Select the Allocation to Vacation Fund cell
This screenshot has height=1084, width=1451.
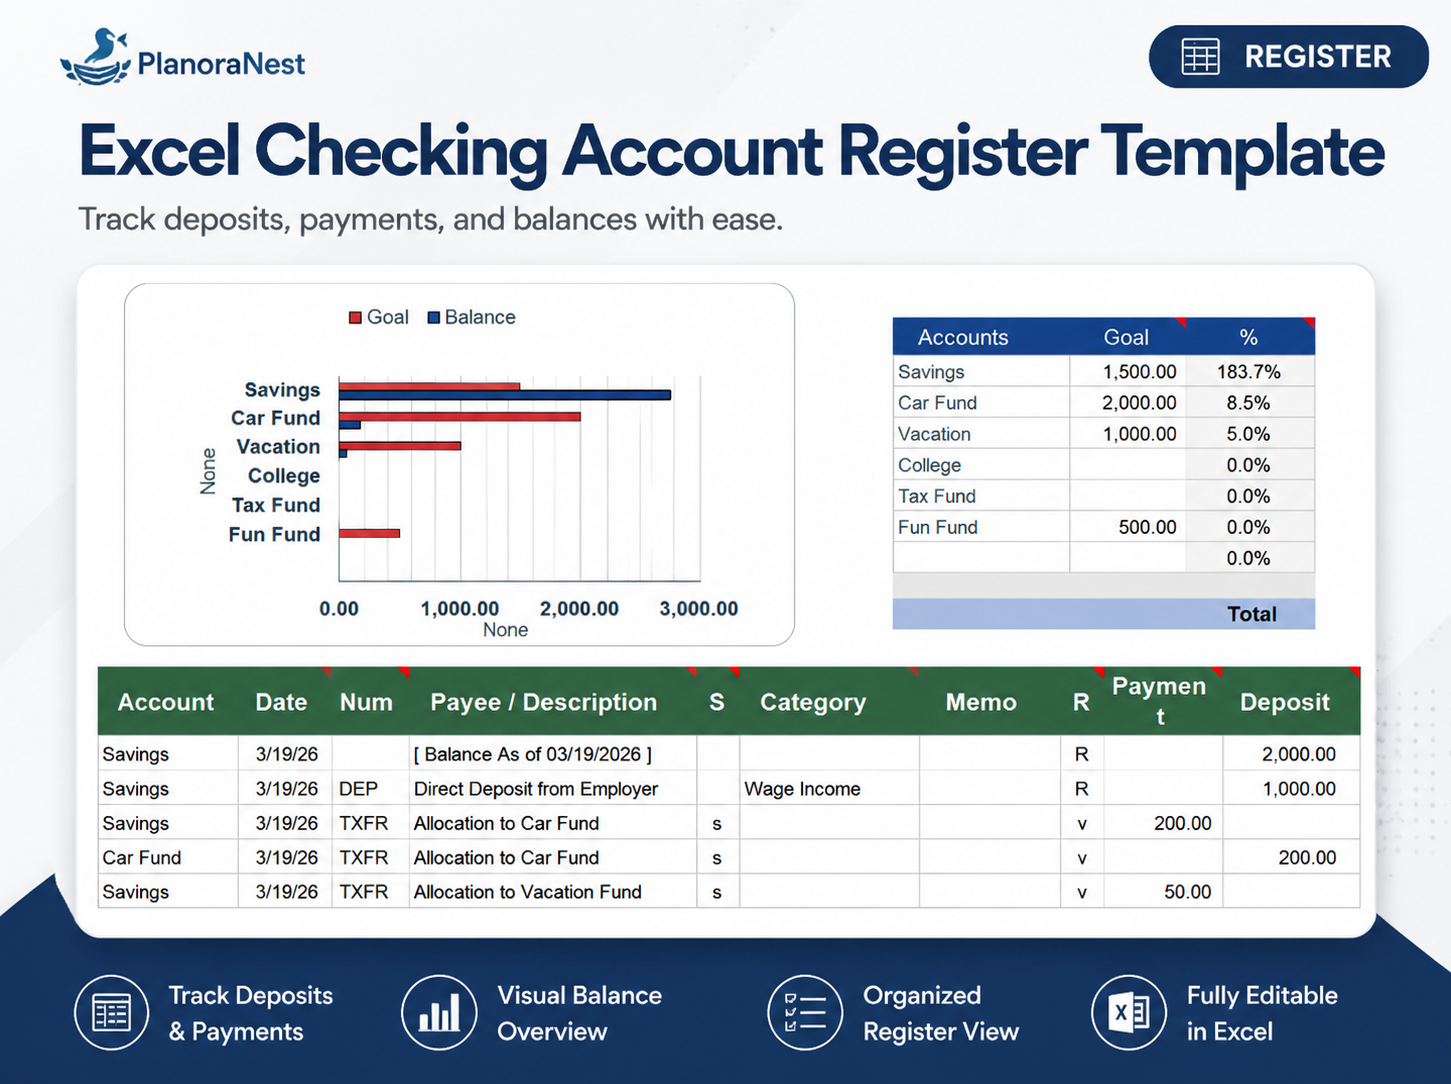[552, 891]
